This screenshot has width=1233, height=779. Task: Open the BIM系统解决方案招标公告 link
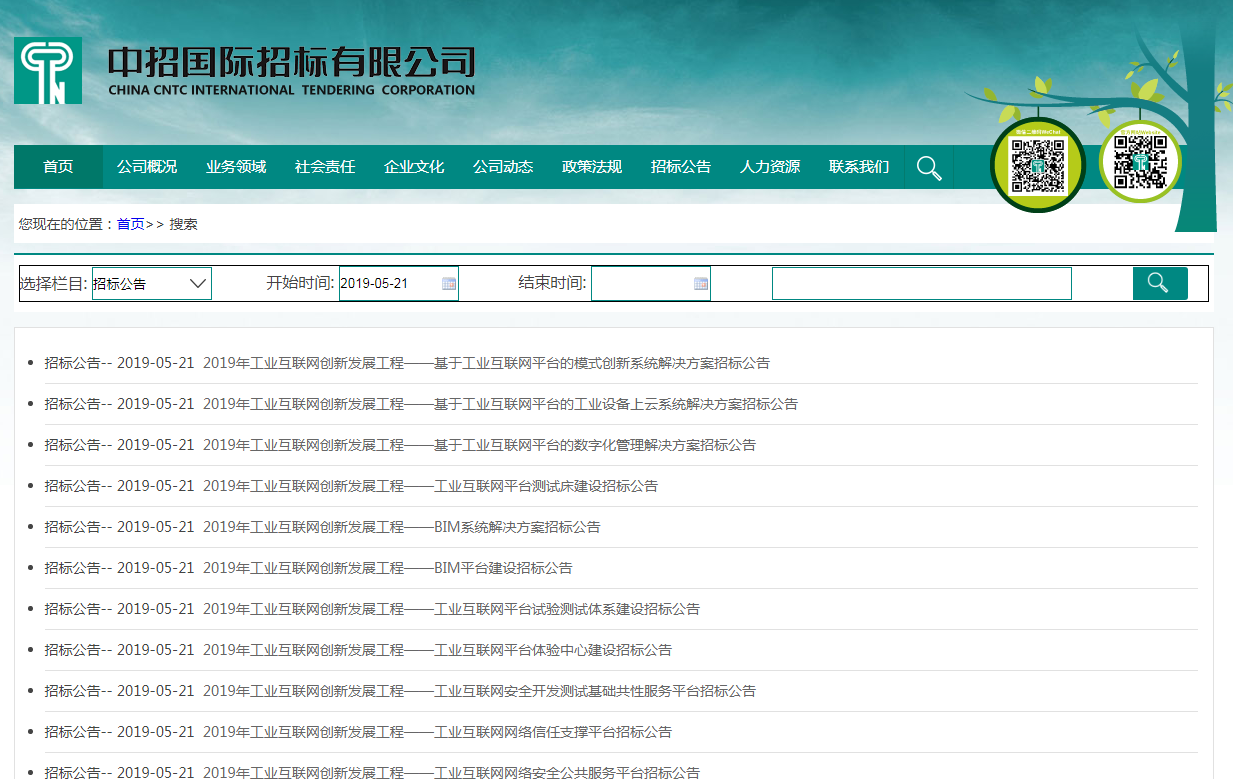(401, 527)
